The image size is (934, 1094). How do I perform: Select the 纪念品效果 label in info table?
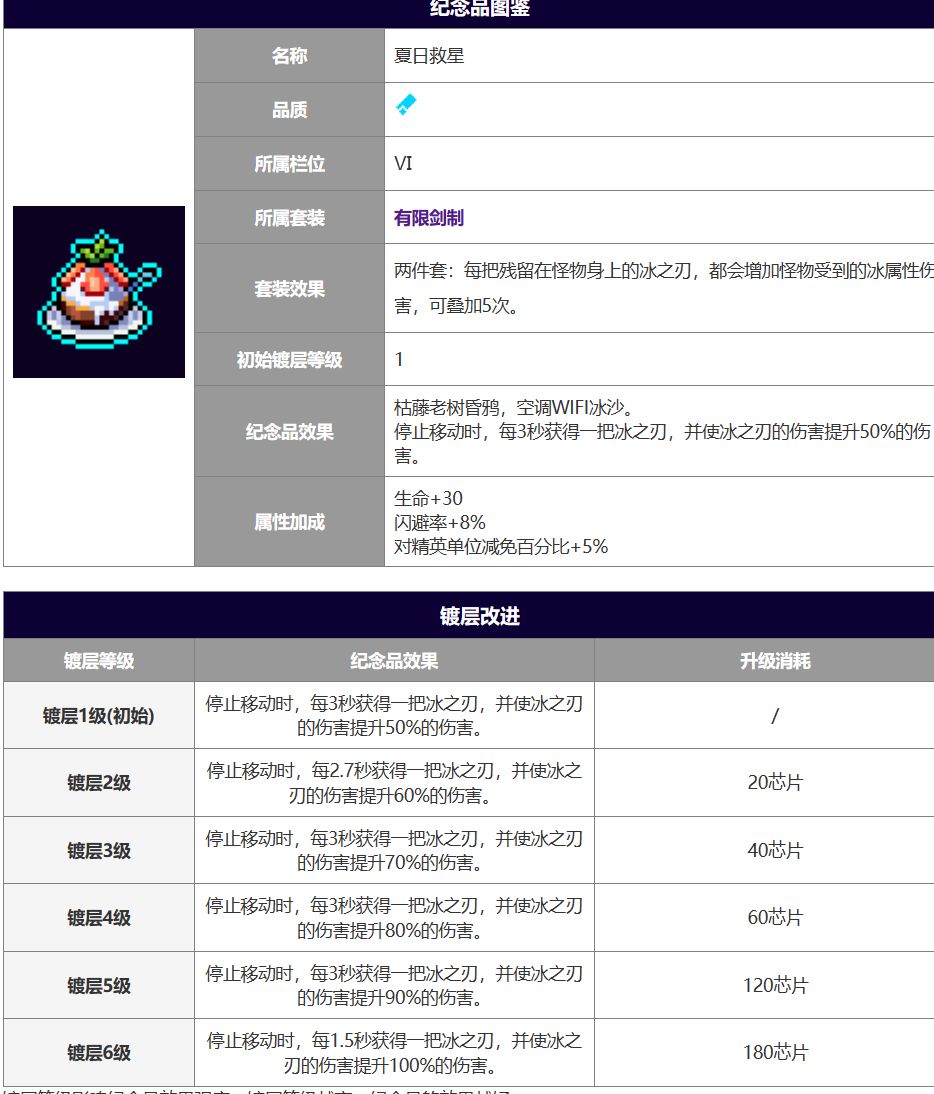click(289, 432)
